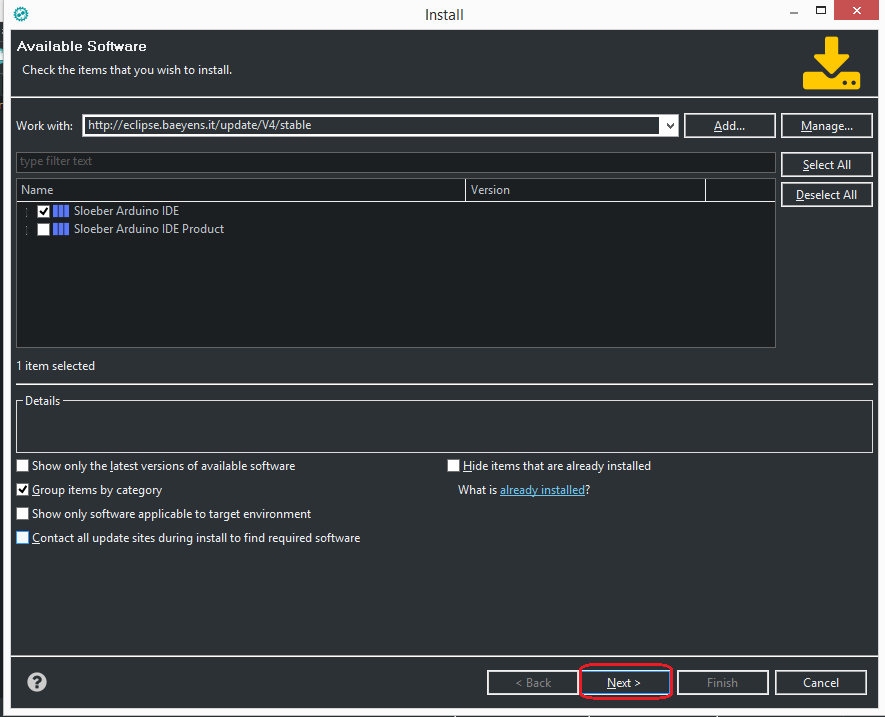The height and width of the screenshot is (717, 885).
Task: Select the Sloeber Arduino IDE row label
Action: 126,211
